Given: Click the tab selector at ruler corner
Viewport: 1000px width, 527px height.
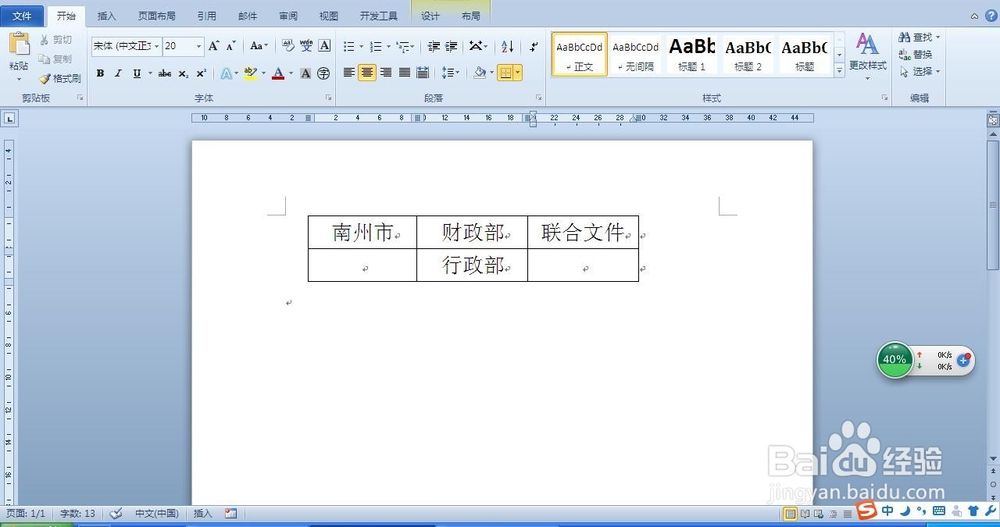Looking at the screenshot, I should tap(10, 118).
